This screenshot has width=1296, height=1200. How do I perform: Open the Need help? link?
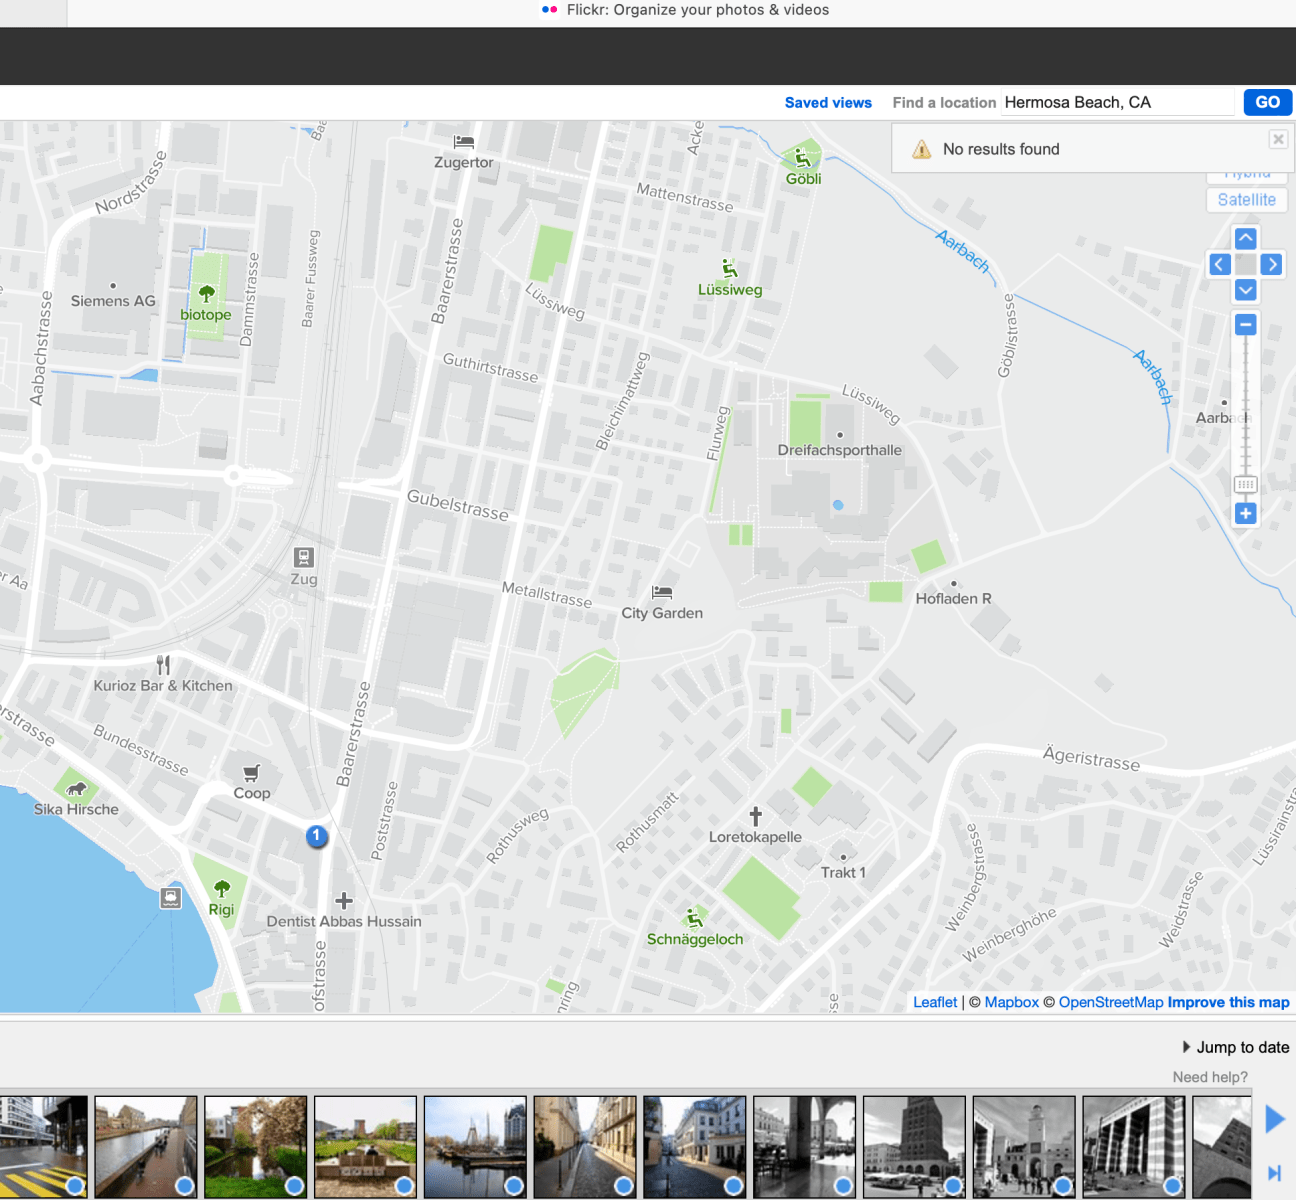coord(1210,1077)
